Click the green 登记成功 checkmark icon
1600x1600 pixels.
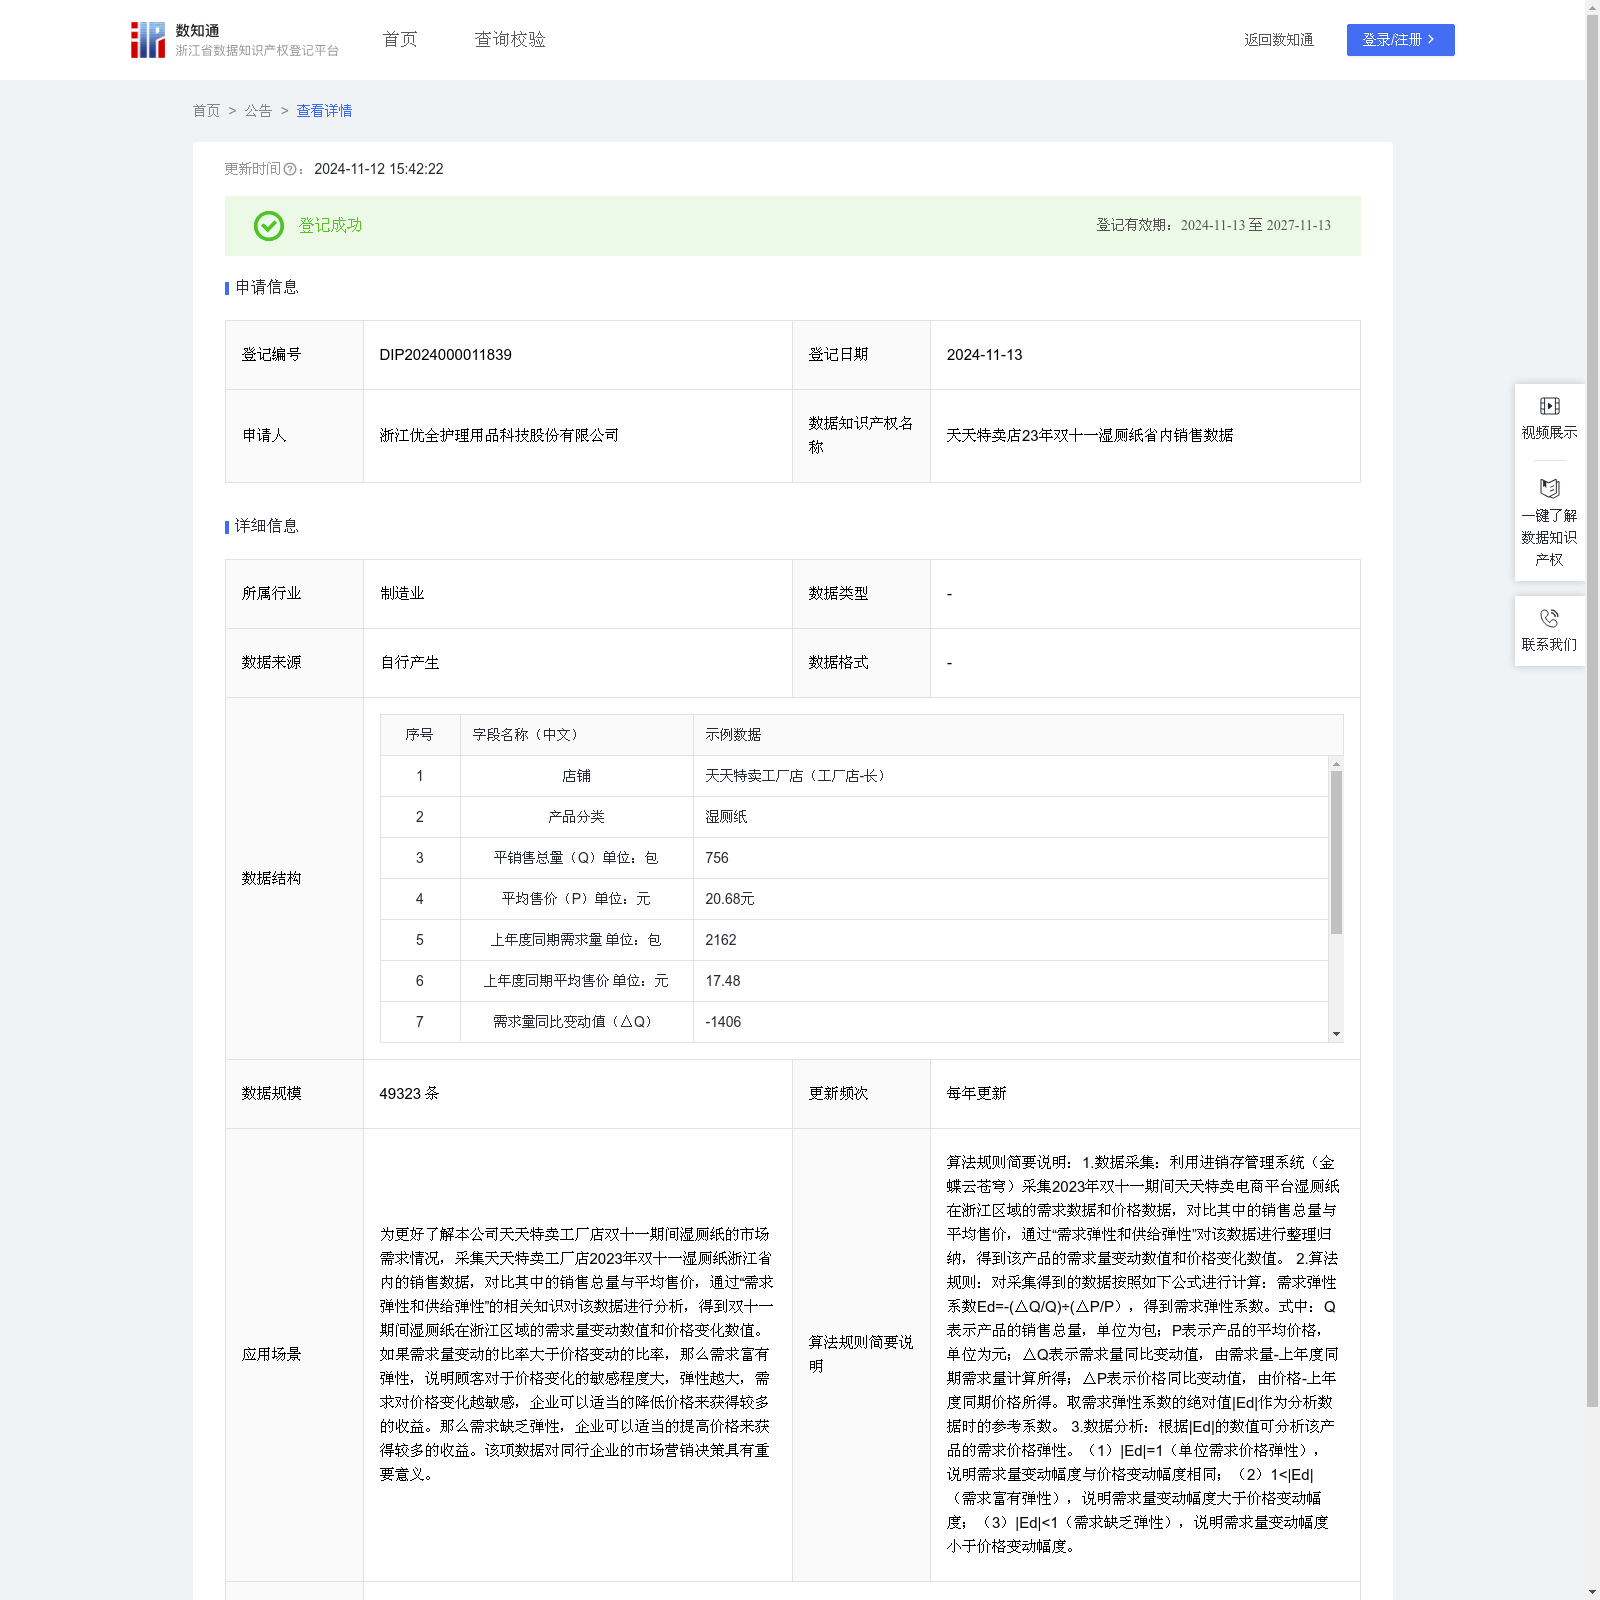point(268,226)
